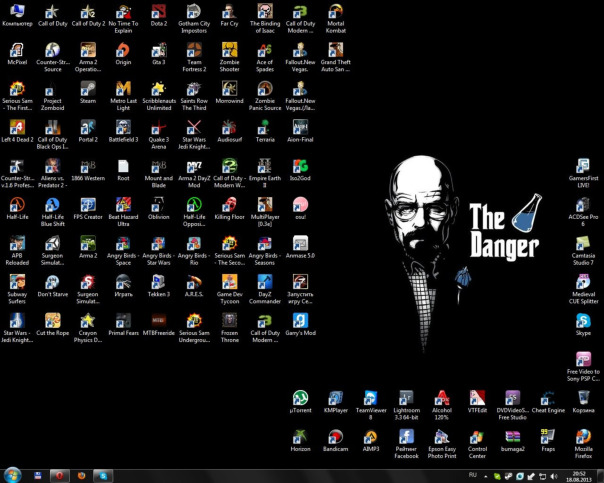Open the AIMP3 desktop shortcut
The image size is (604, 483).
[x=371, y=441]
